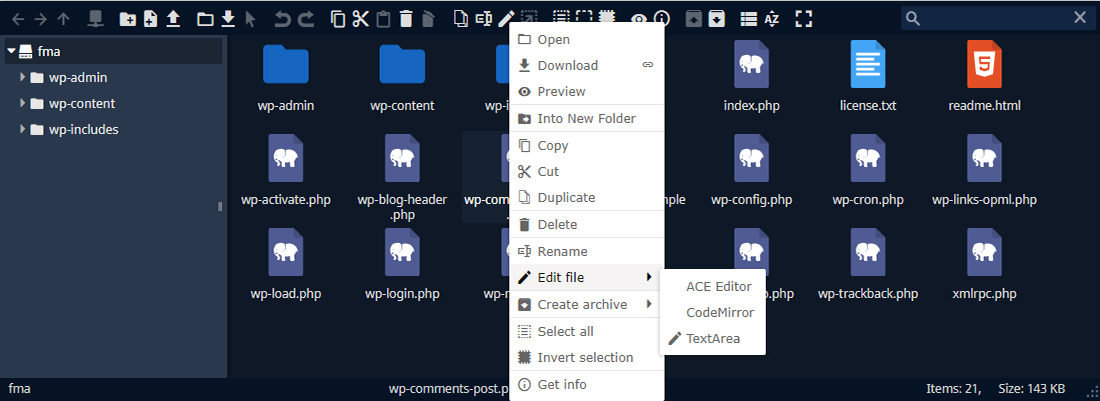Viewport: 1100px width, 401px height.
Task: Click the Create archive submenu arrow
Action: coord(650,304)
